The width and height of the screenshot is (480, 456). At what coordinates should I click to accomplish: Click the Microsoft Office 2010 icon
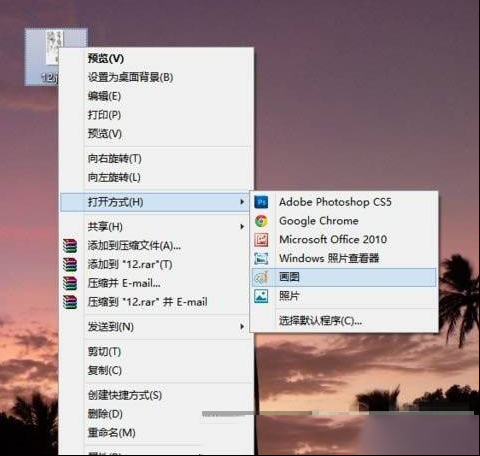261,240
